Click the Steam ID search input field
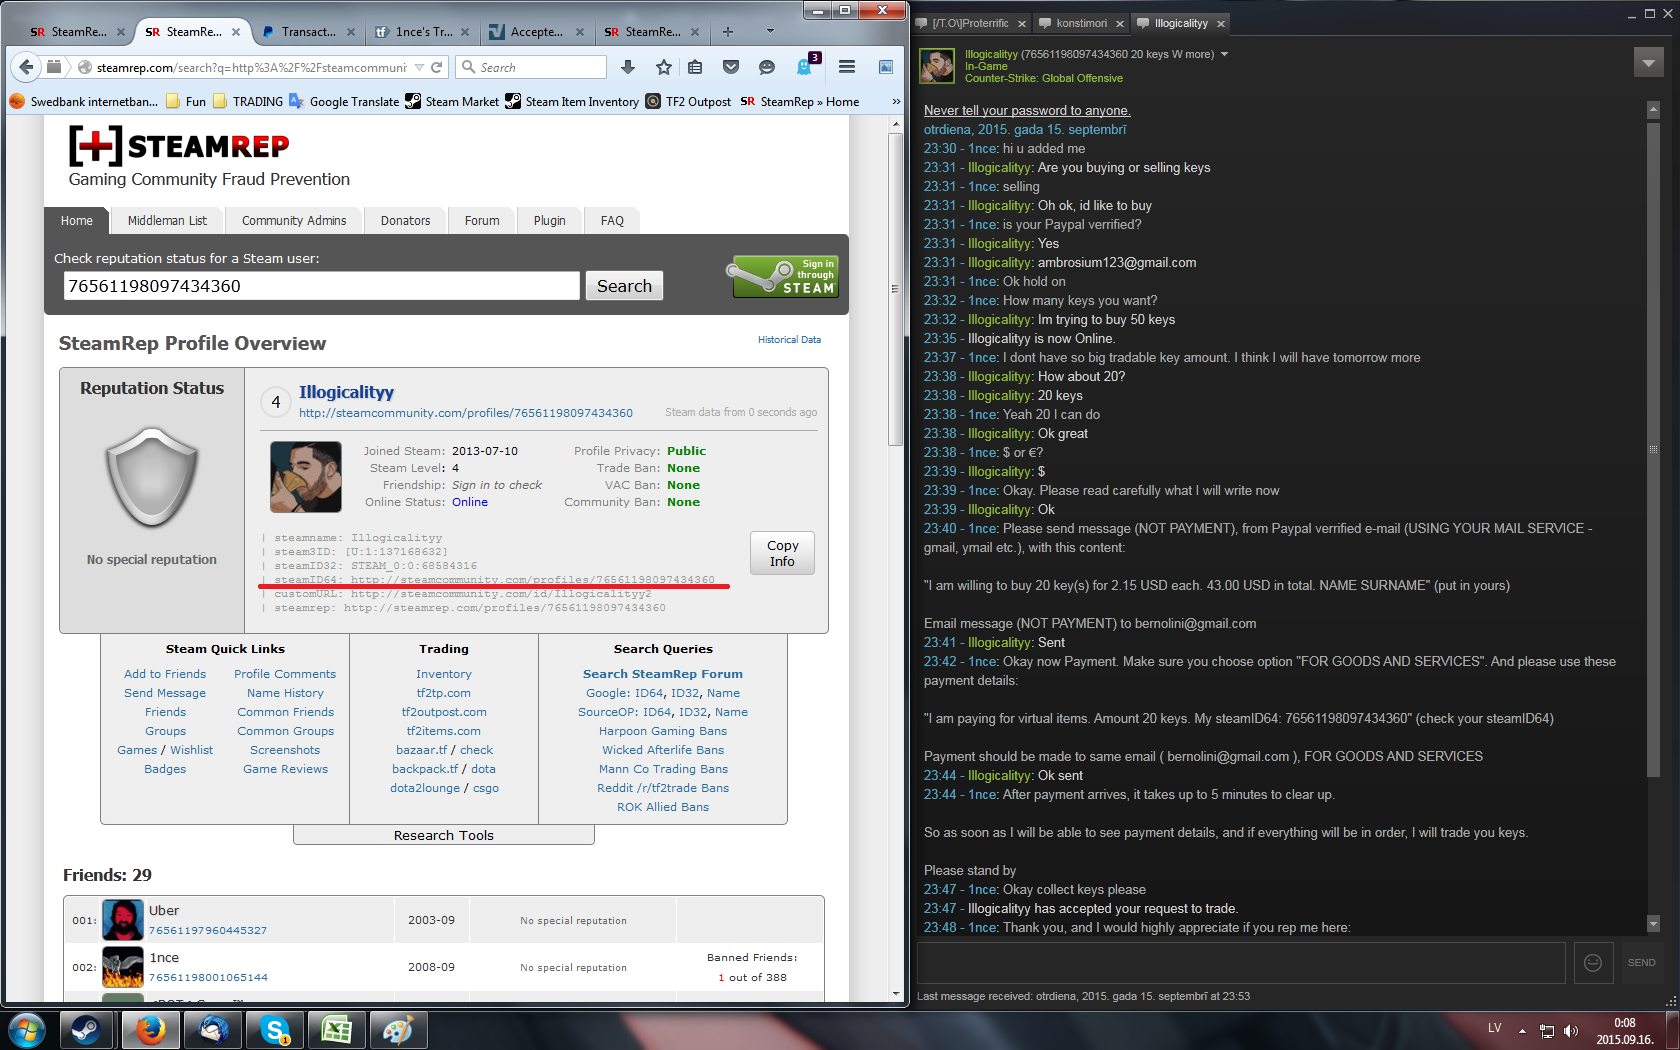The width and height of the screenshot is (1680, 1050). click(321, 286)
